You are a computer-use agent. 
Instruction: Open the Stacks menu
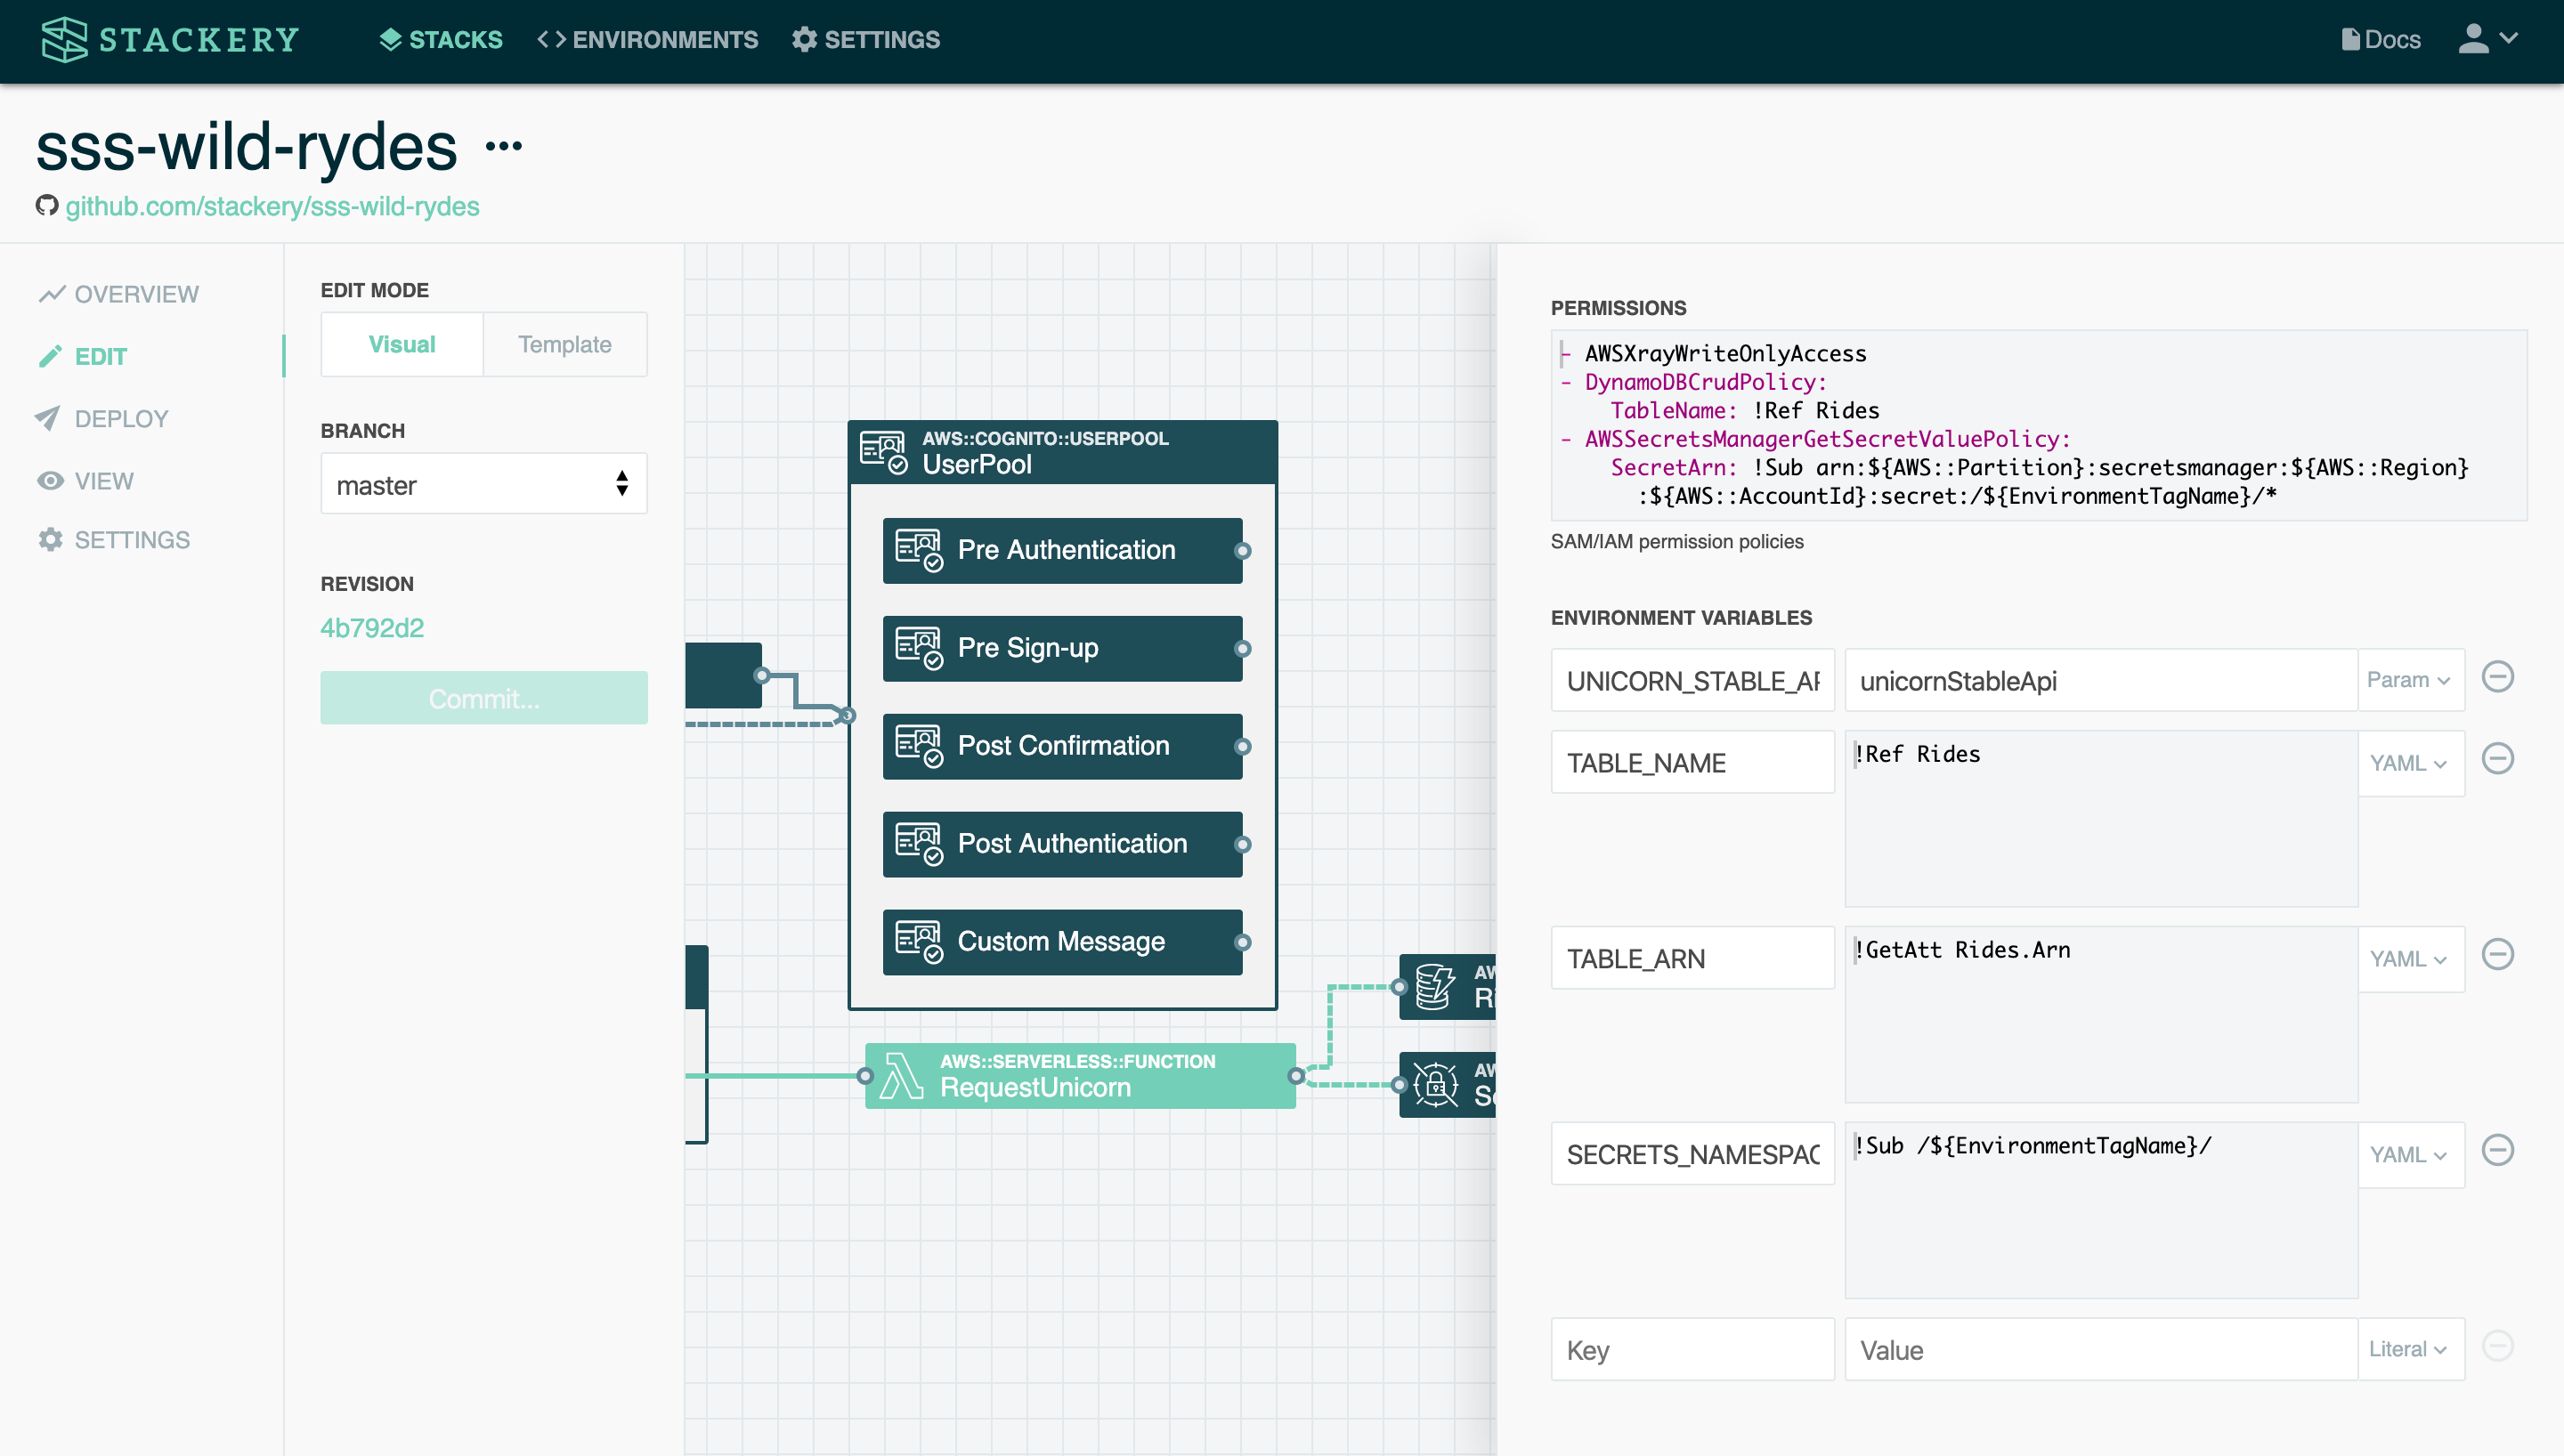point(441,40)
